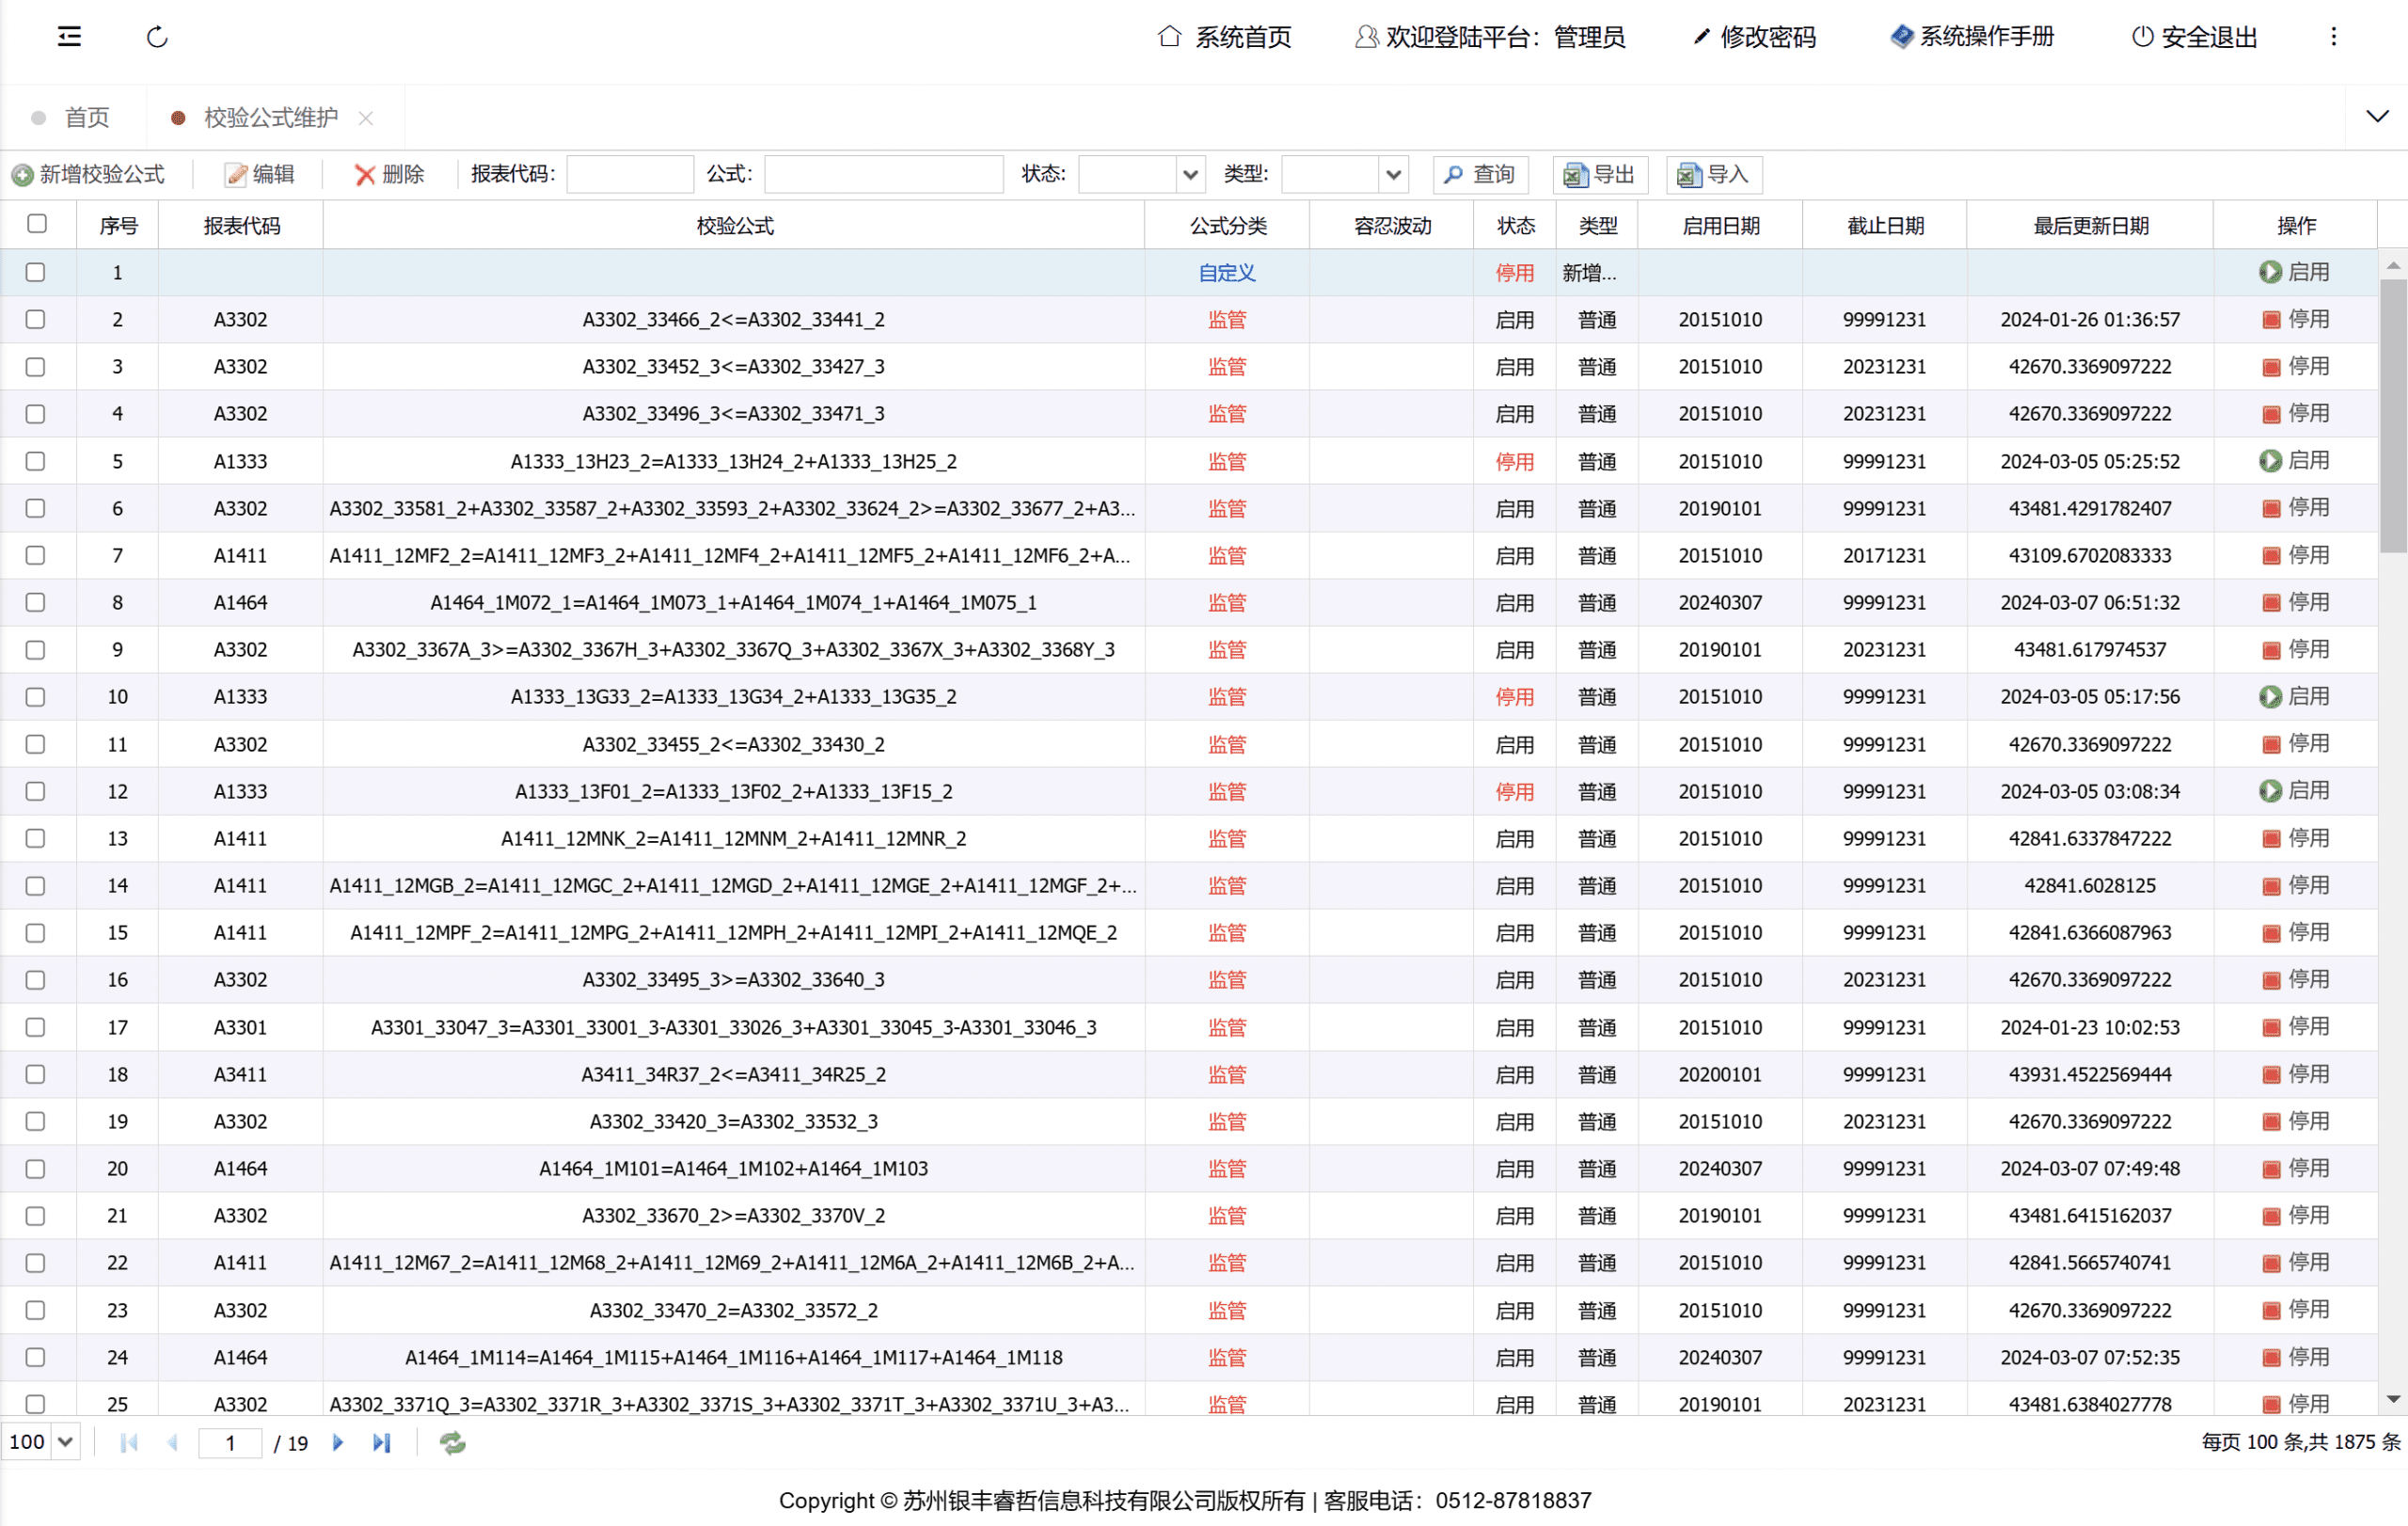The height and width of the screenshot is (1526, 2408).
Task: Go to 系统首页 in header
Action: coord(1225,37)
